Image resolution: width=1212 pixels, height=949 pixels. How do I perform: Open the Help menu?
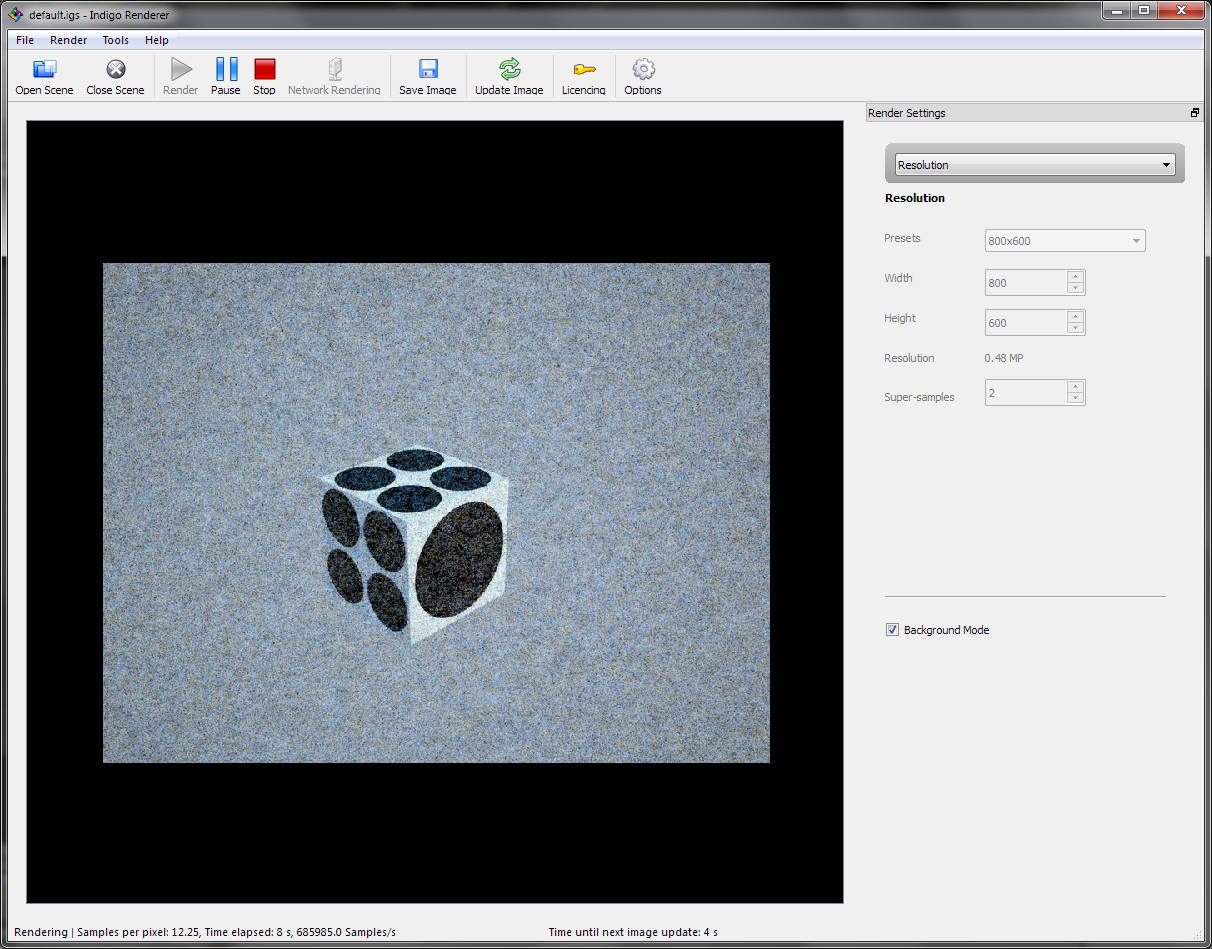[157, 40]
